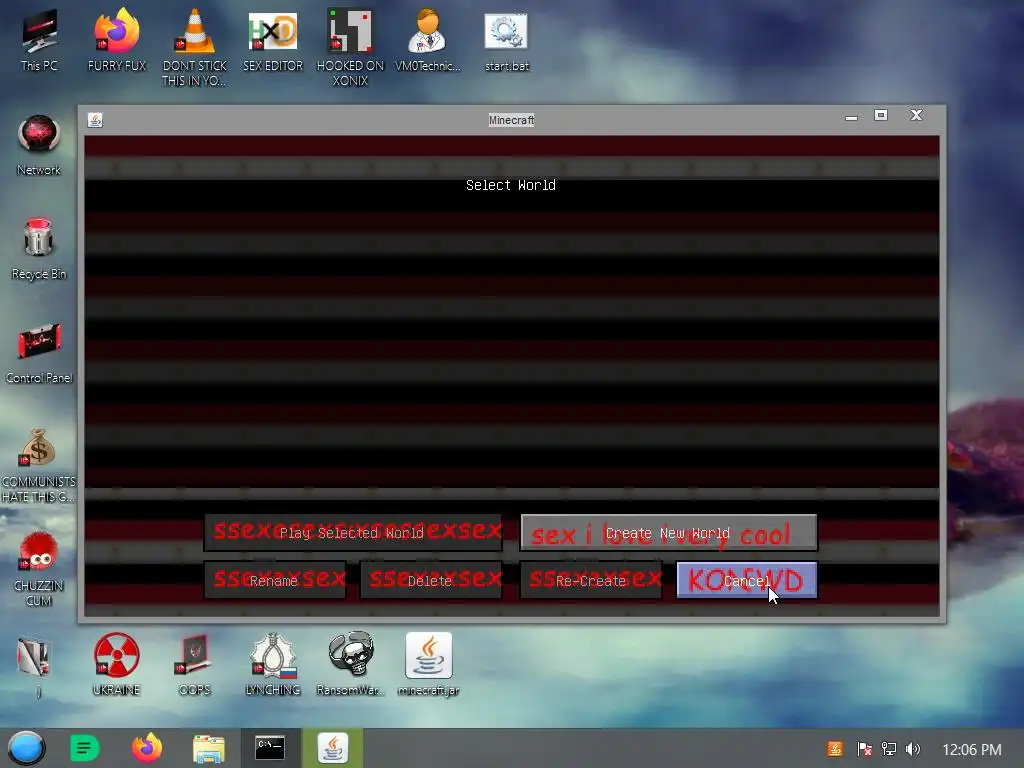
Task: Minimize the Minecraft window
Action: (851, 118)
